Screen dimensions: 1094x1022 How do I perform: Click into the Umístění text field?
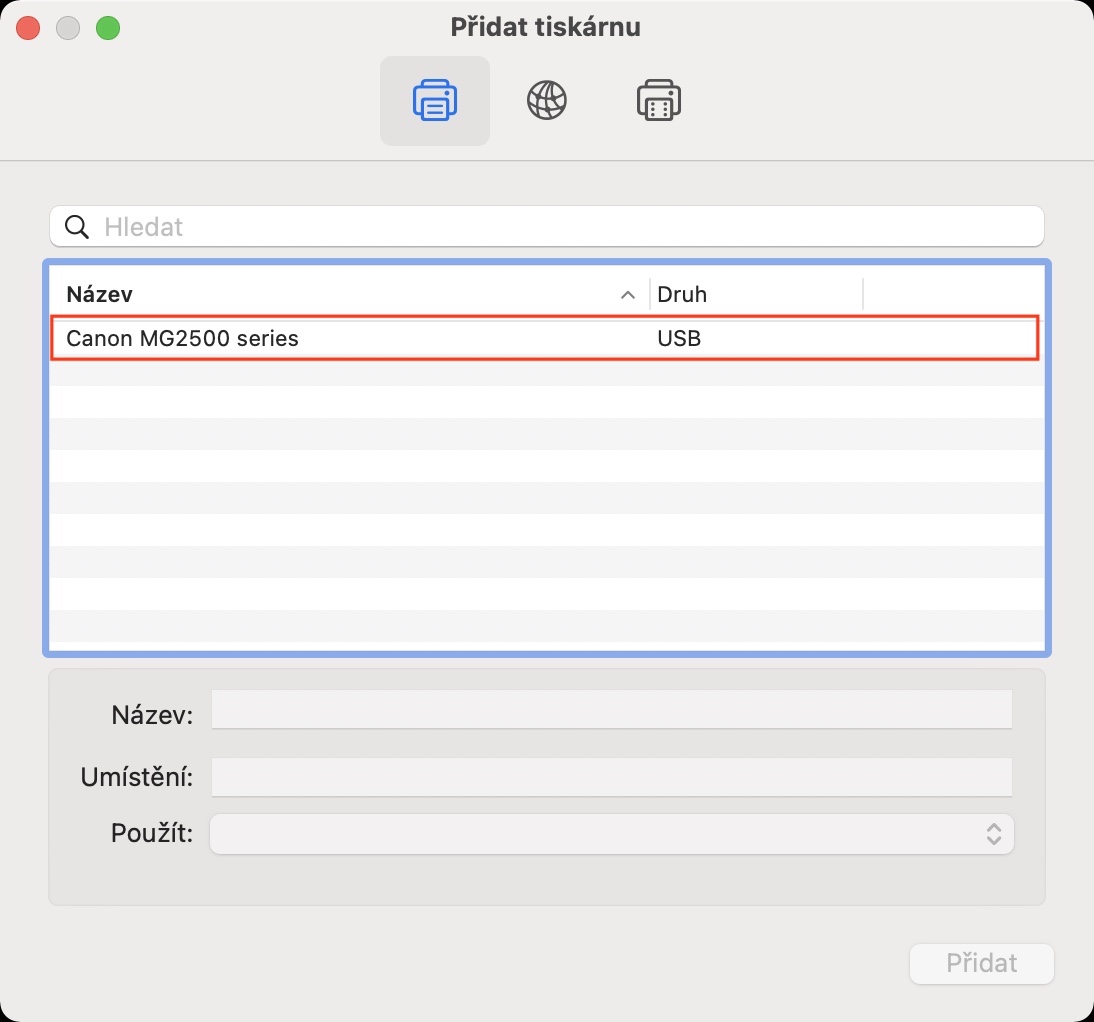(612, 776)
